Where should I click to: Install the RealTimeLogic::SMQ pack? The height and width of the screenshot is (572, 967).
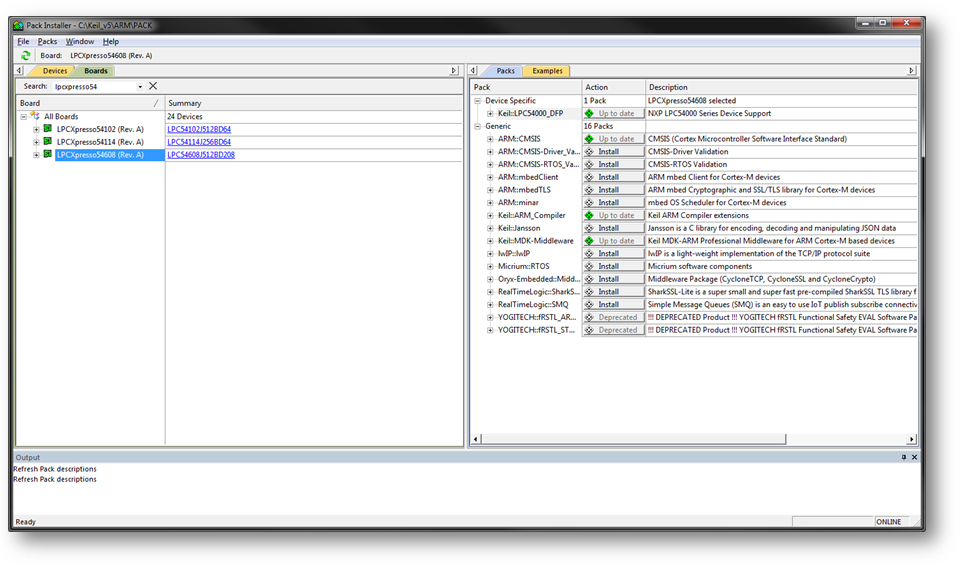click(614, 304)
